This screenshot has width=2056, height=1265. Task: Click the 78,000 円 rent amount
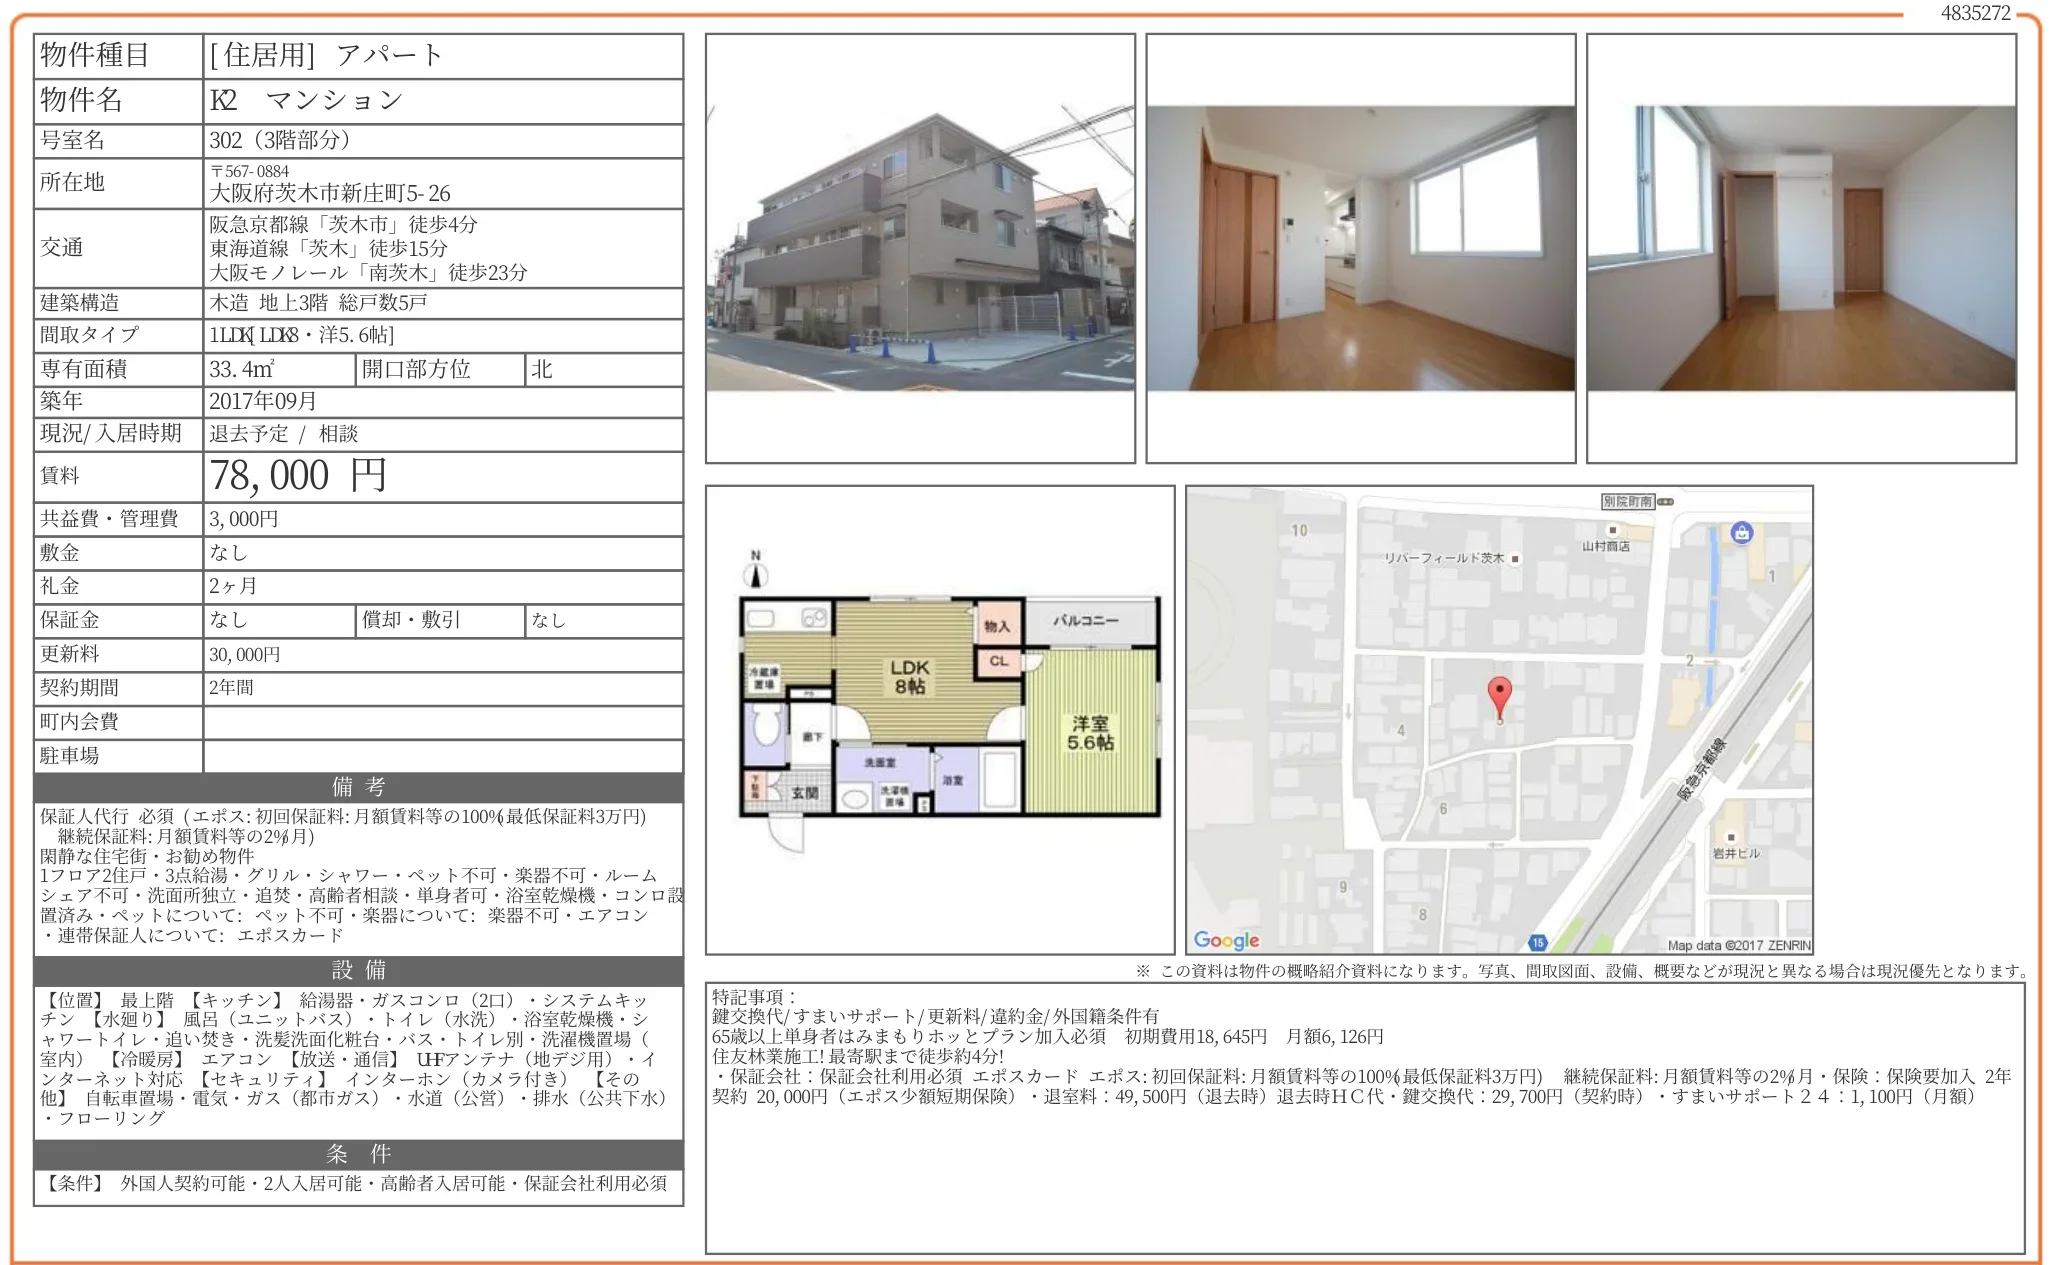298,476
